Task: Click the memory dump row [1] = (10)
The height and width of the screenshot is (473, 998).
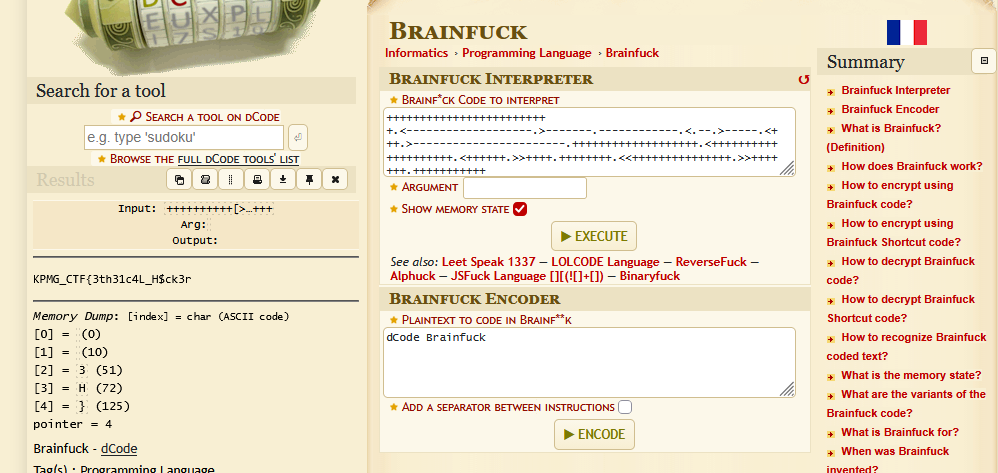Action: point(71,352)
